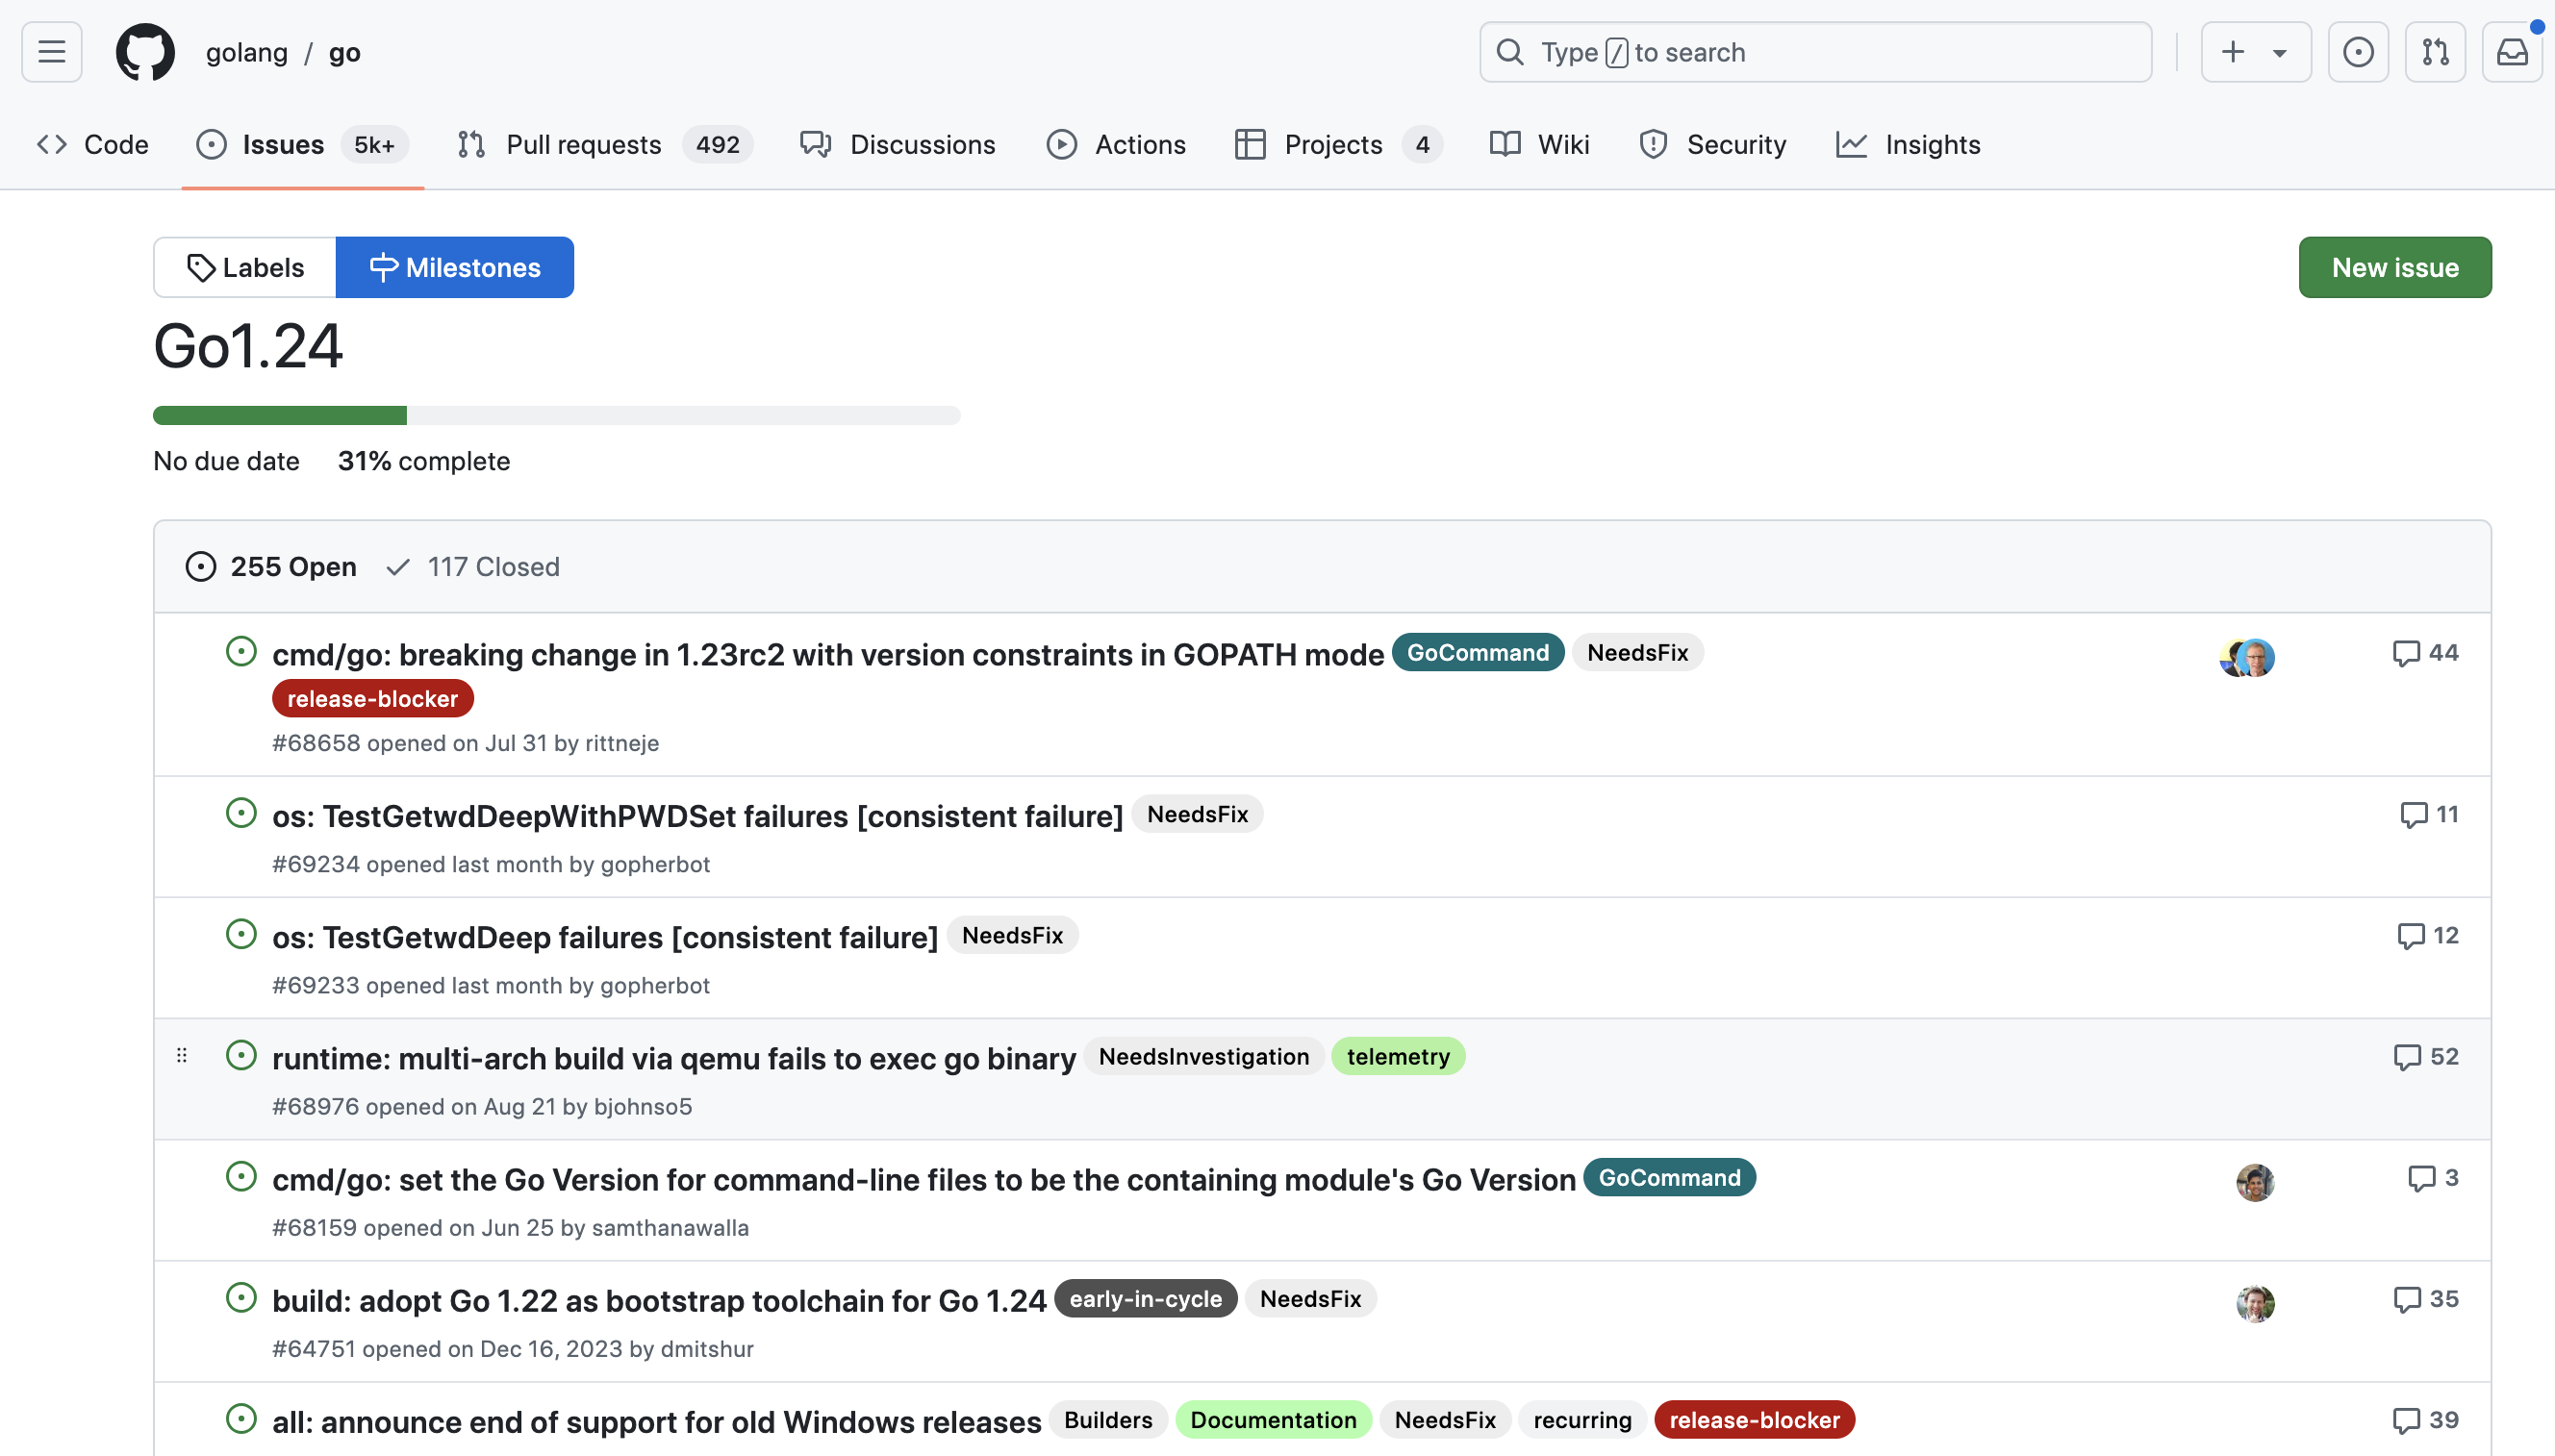Click the New issue button
Screen dimensions: 2555x1456
(x=2395, y=268)
